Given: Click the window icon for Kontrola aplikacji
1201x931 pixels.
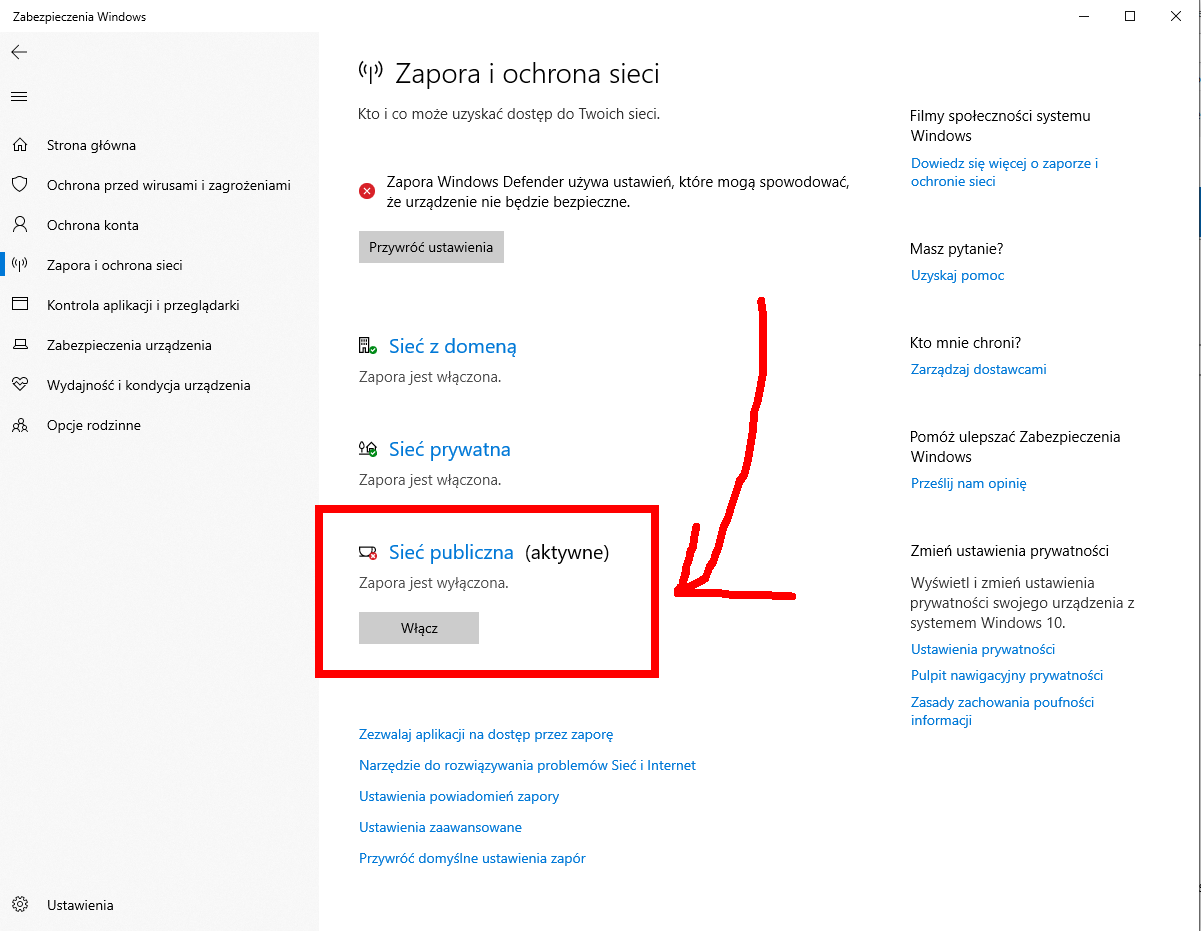Looking at the screenshot, I should click(x=19, y=305).
